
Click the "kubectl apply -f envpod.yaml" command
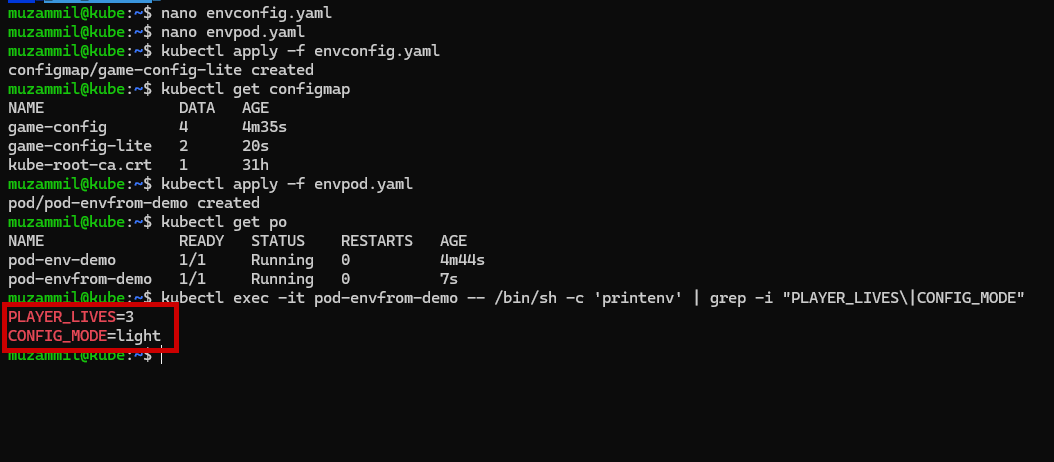pos(287,184)
